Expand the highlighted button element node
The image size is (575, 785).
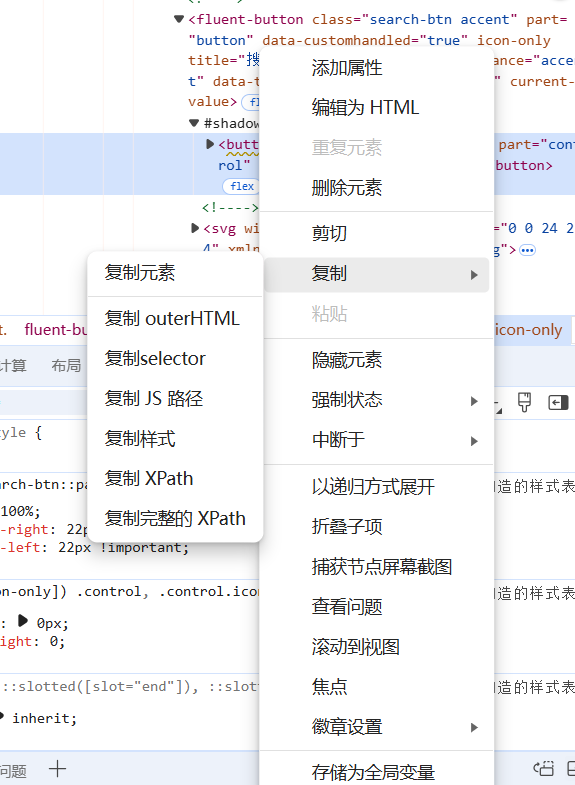210,145
